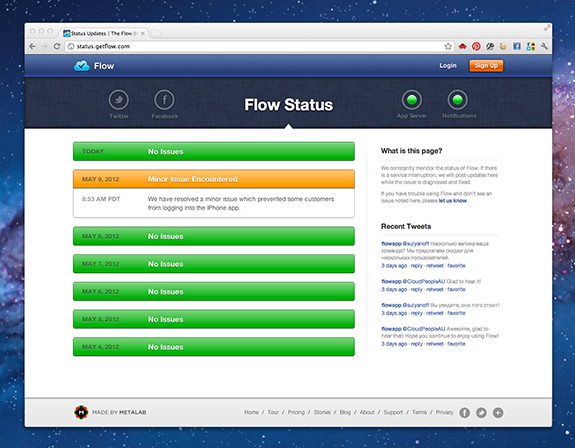Open the Pricing footer link
The height and width of the screenshot is (448, 575).
coord(296,412)
